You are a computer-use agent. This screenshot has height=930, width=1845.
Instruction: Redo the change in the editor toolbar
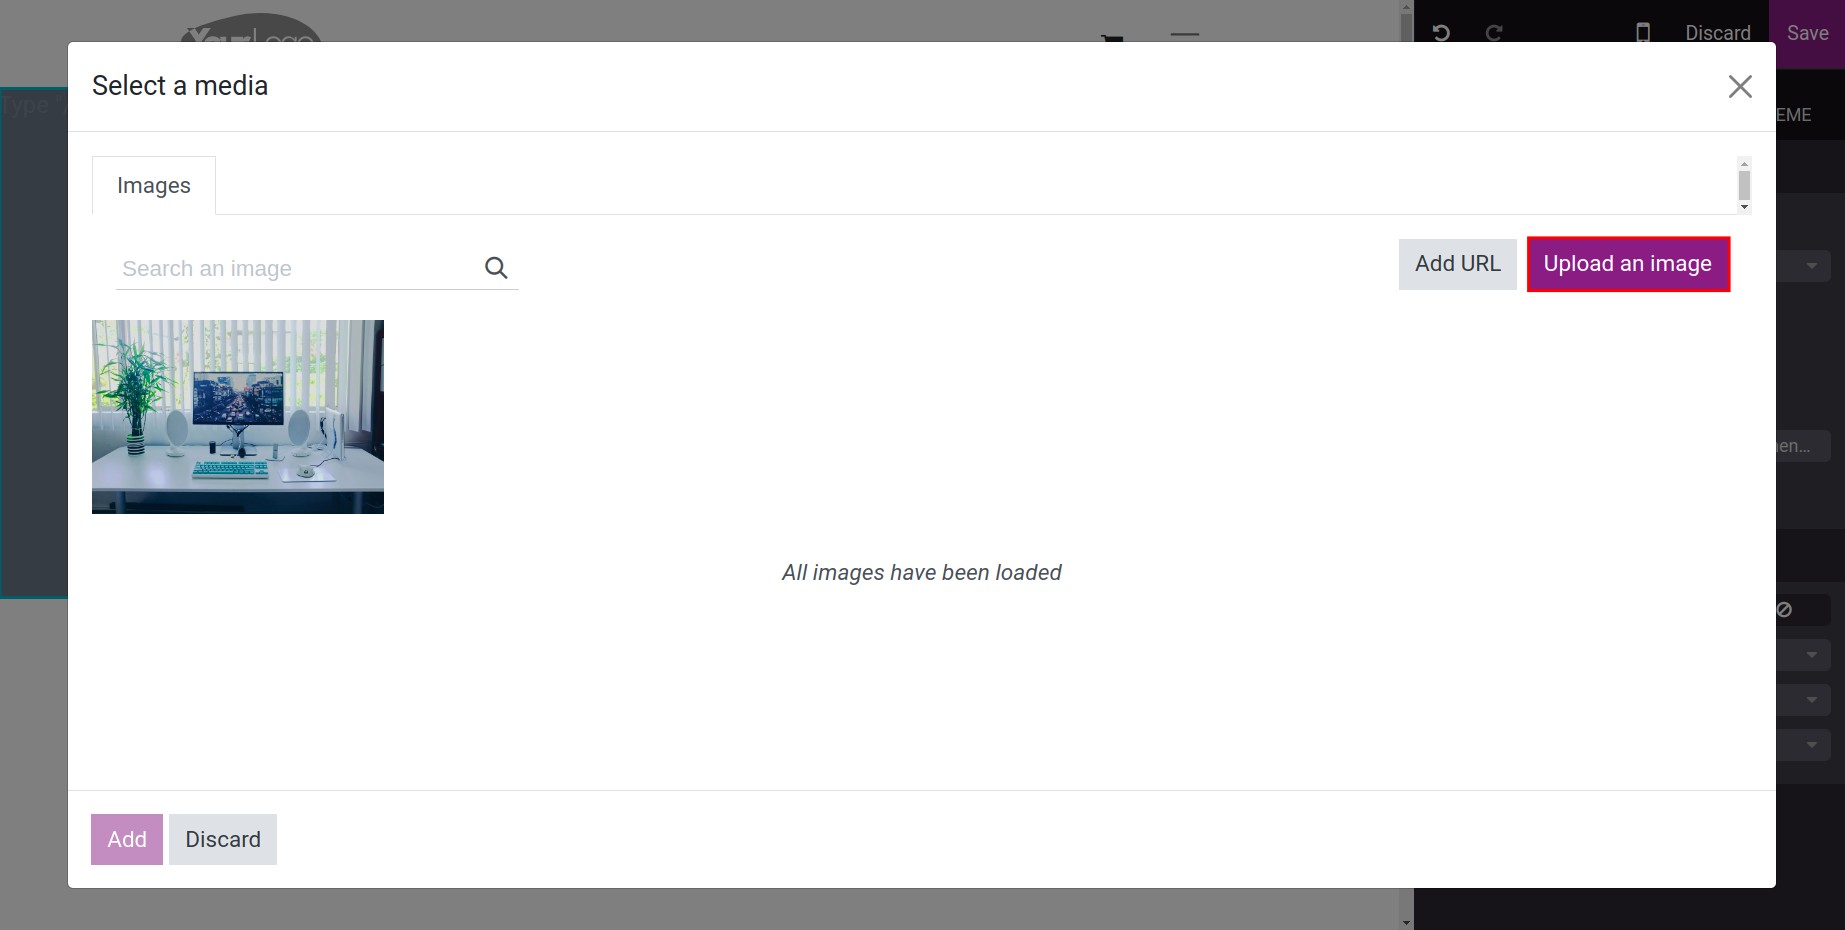[1494, 33]
